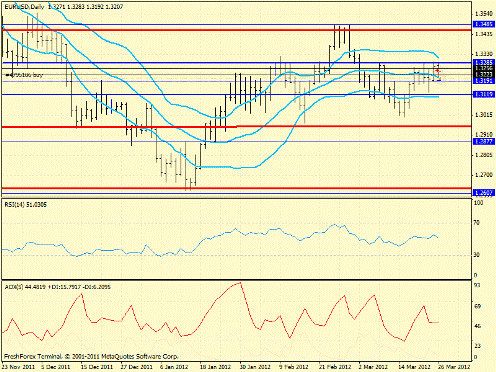Click the 1.3015 price scale value
Image resolution: width=496 pixels, height=372 pixels.
483,115
